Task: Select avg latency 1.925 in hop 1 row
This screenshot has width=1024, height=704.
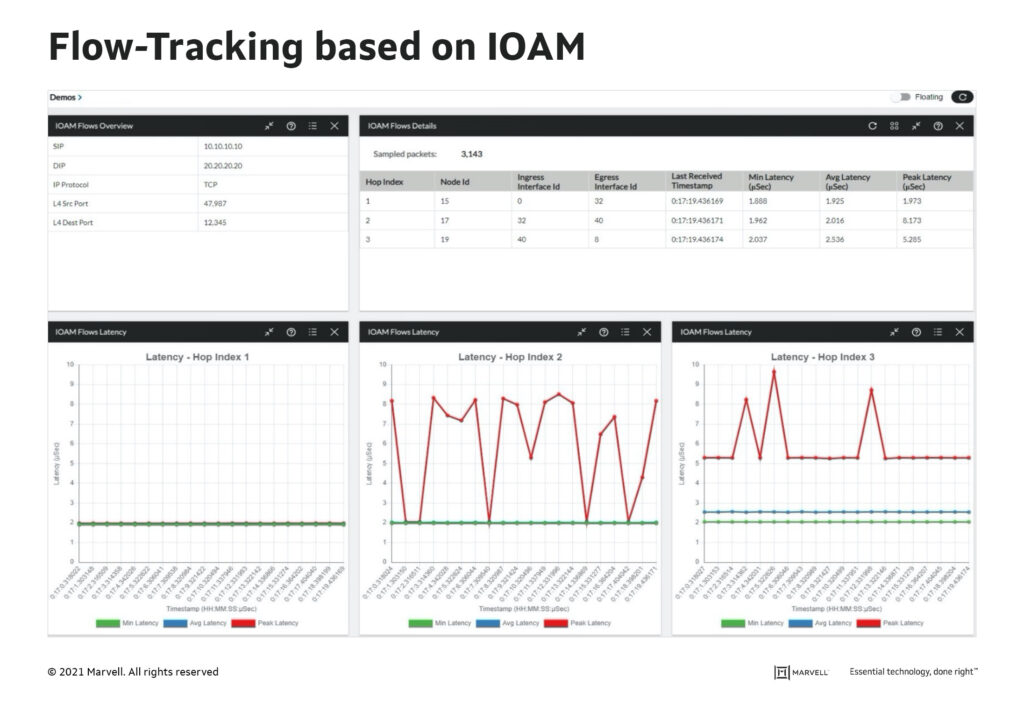Action: (835, 201)
